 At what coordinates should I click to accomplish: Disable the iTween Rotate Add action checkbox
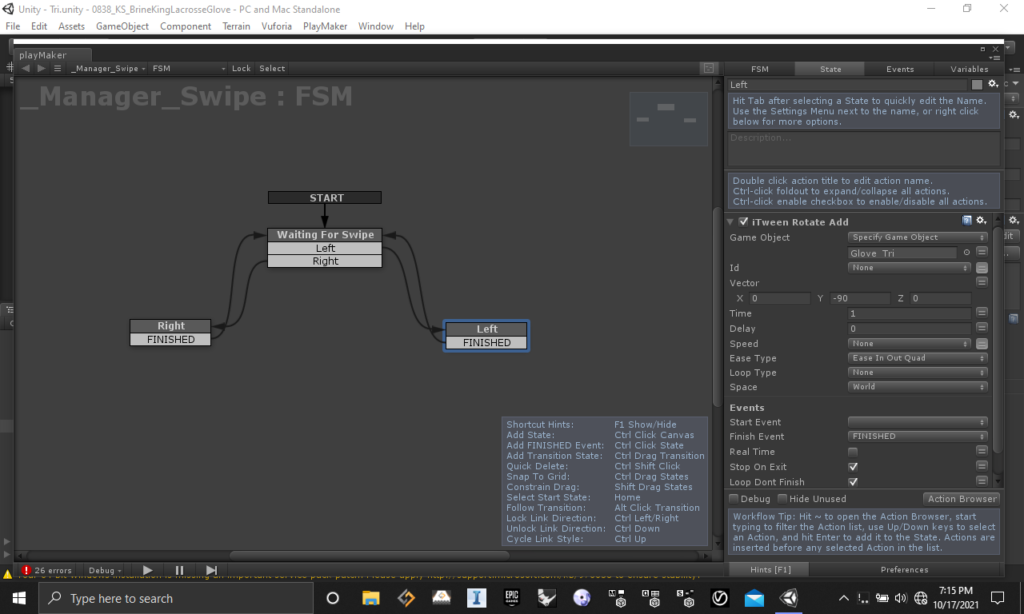pos(743,221)
